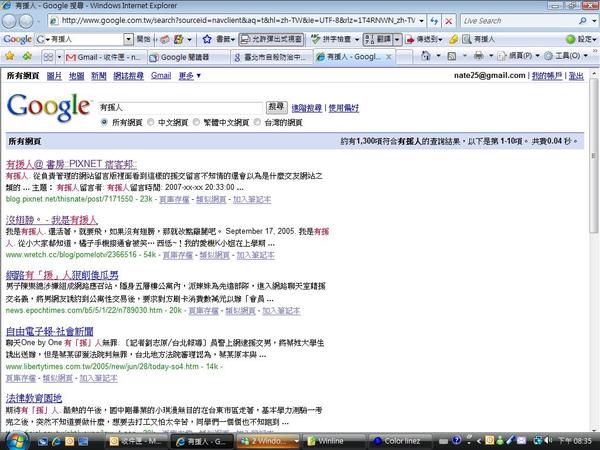Open the 圖片 link in Google navigation

(54, 76)
